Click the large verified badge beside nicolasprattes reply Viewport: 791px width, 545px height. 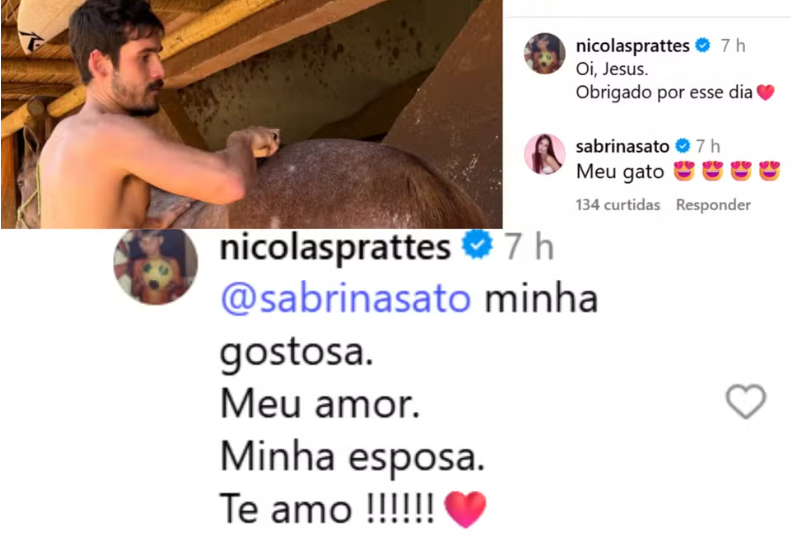pos(477,244)
